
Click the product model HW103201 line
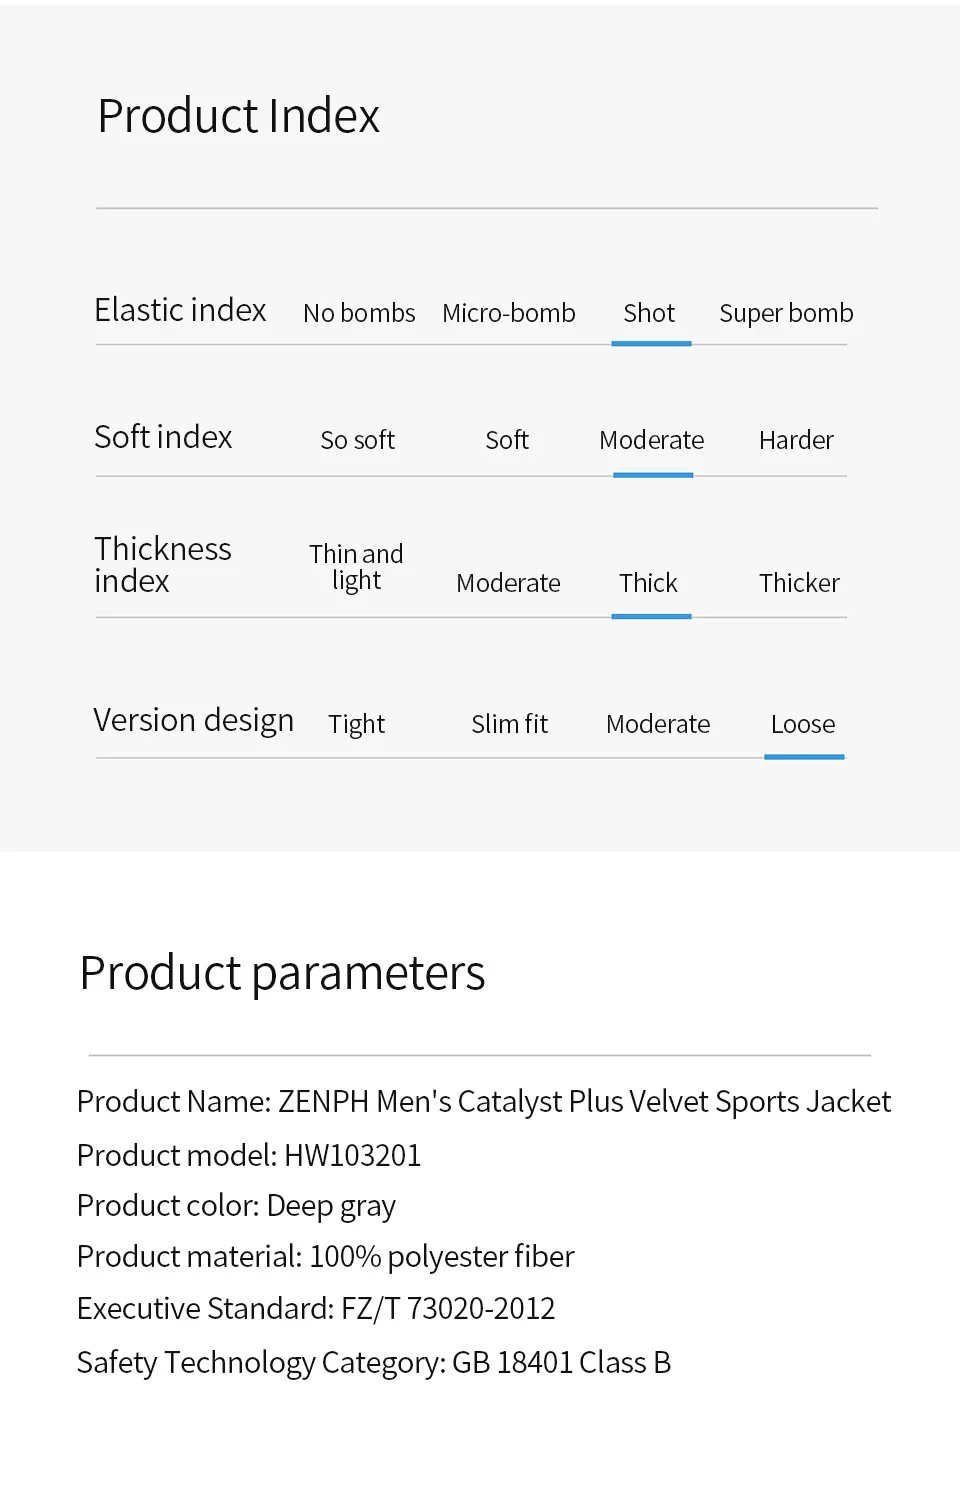click(x=249, y=1155)
